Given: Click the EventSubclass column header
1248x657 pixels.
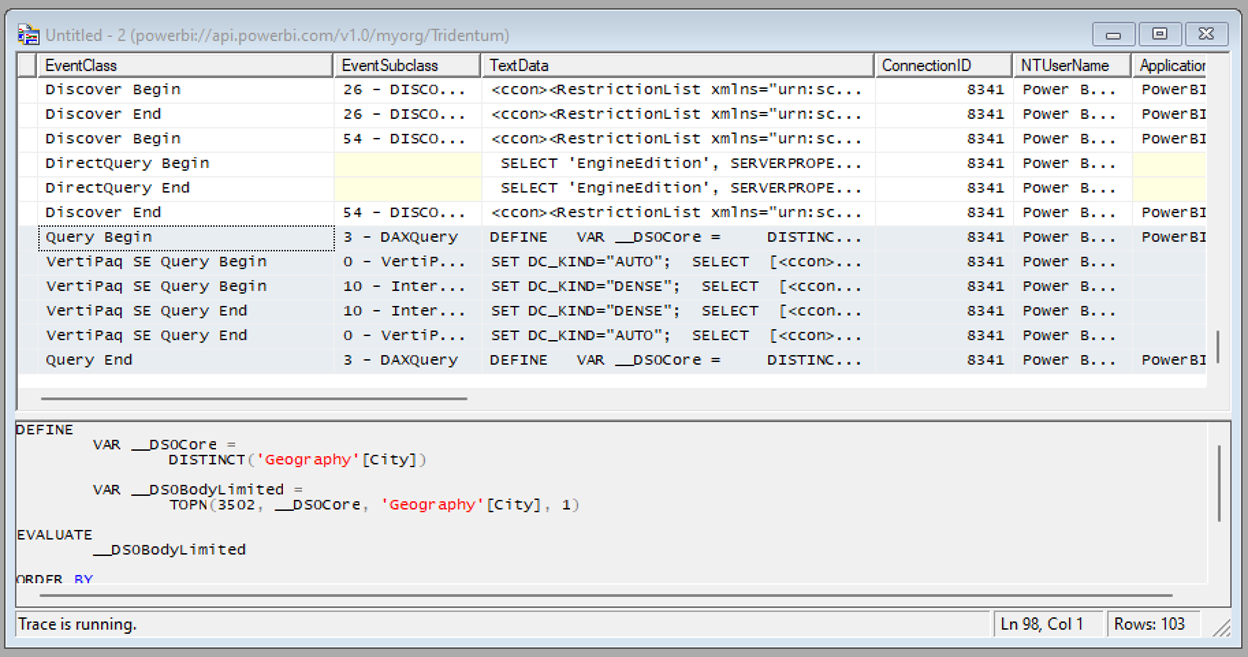Looking at the screenshot, I should (406, 64).
